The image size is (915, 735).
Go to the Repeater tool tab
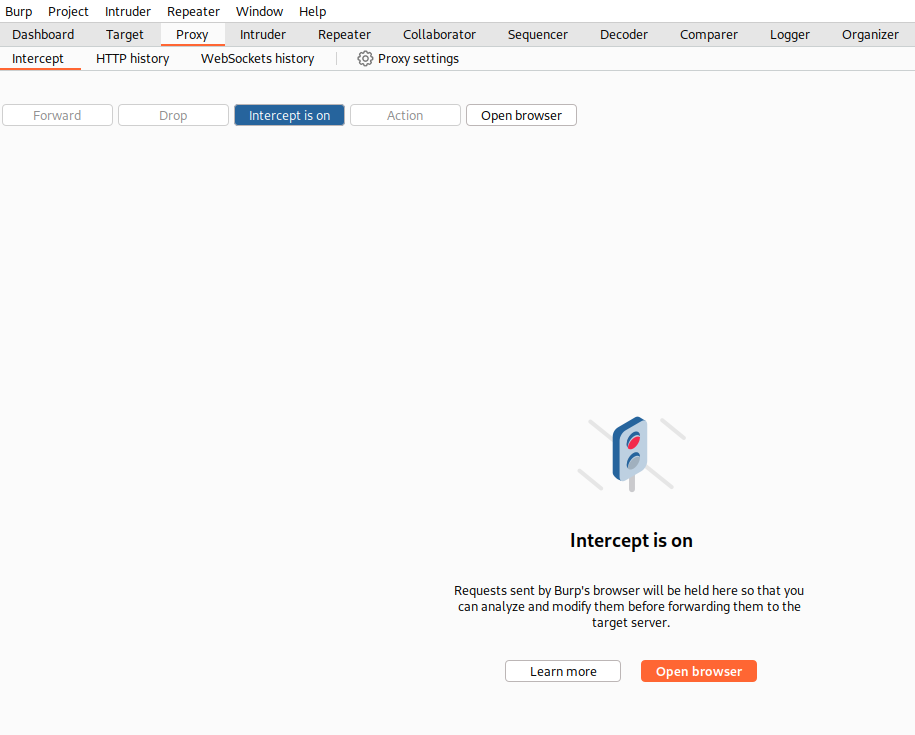[x=344, y=35]
